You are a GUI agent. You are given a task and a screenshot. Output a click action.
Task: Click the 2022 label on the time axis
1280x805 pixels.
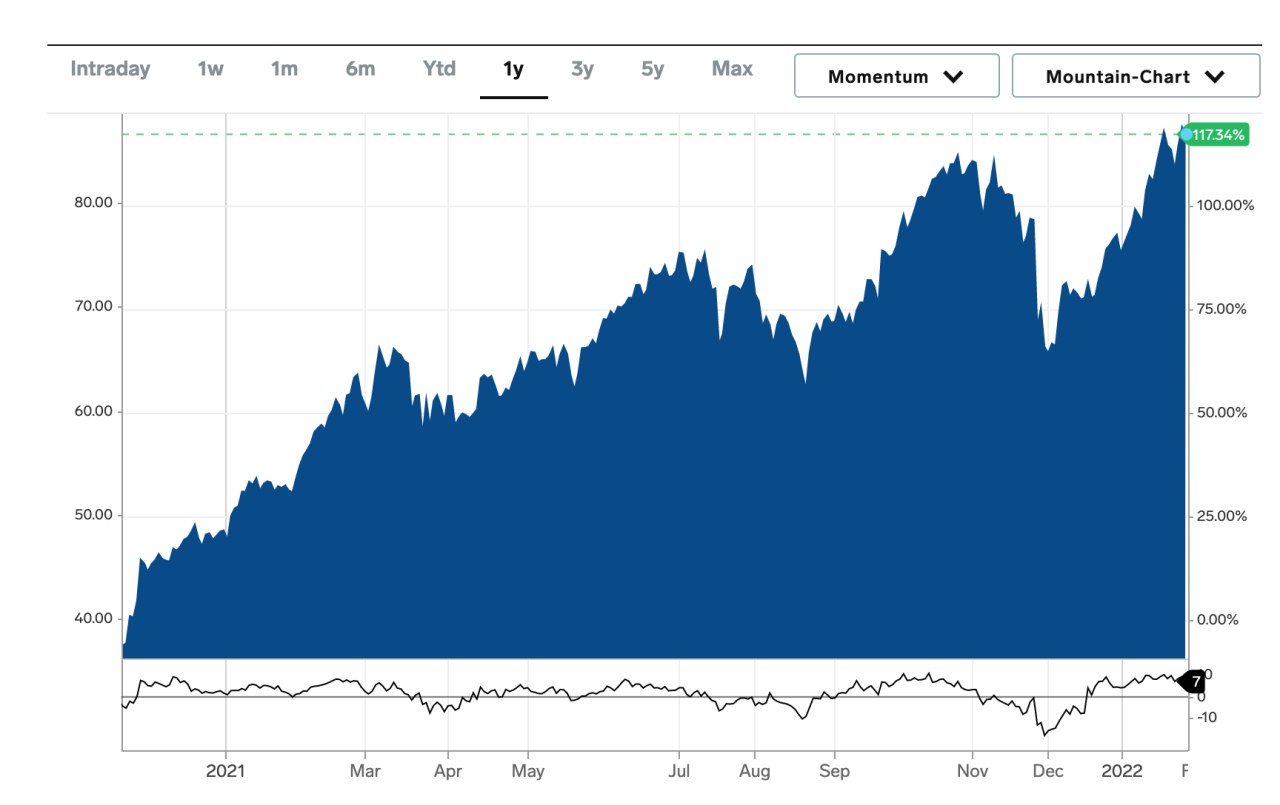coord(1121,771)
